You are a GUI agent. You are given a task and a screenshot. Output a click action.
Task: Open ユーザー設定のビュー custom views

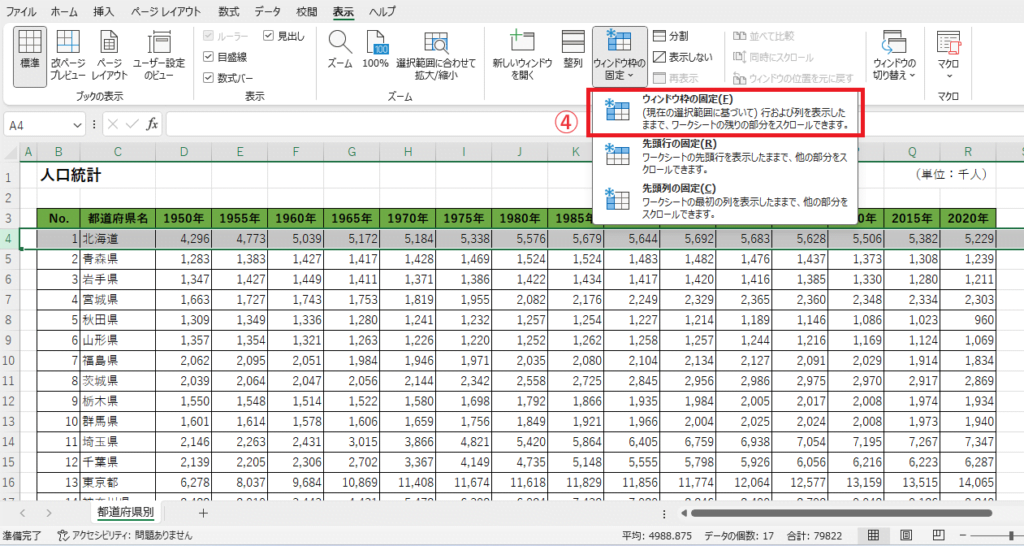coord(159,56)
